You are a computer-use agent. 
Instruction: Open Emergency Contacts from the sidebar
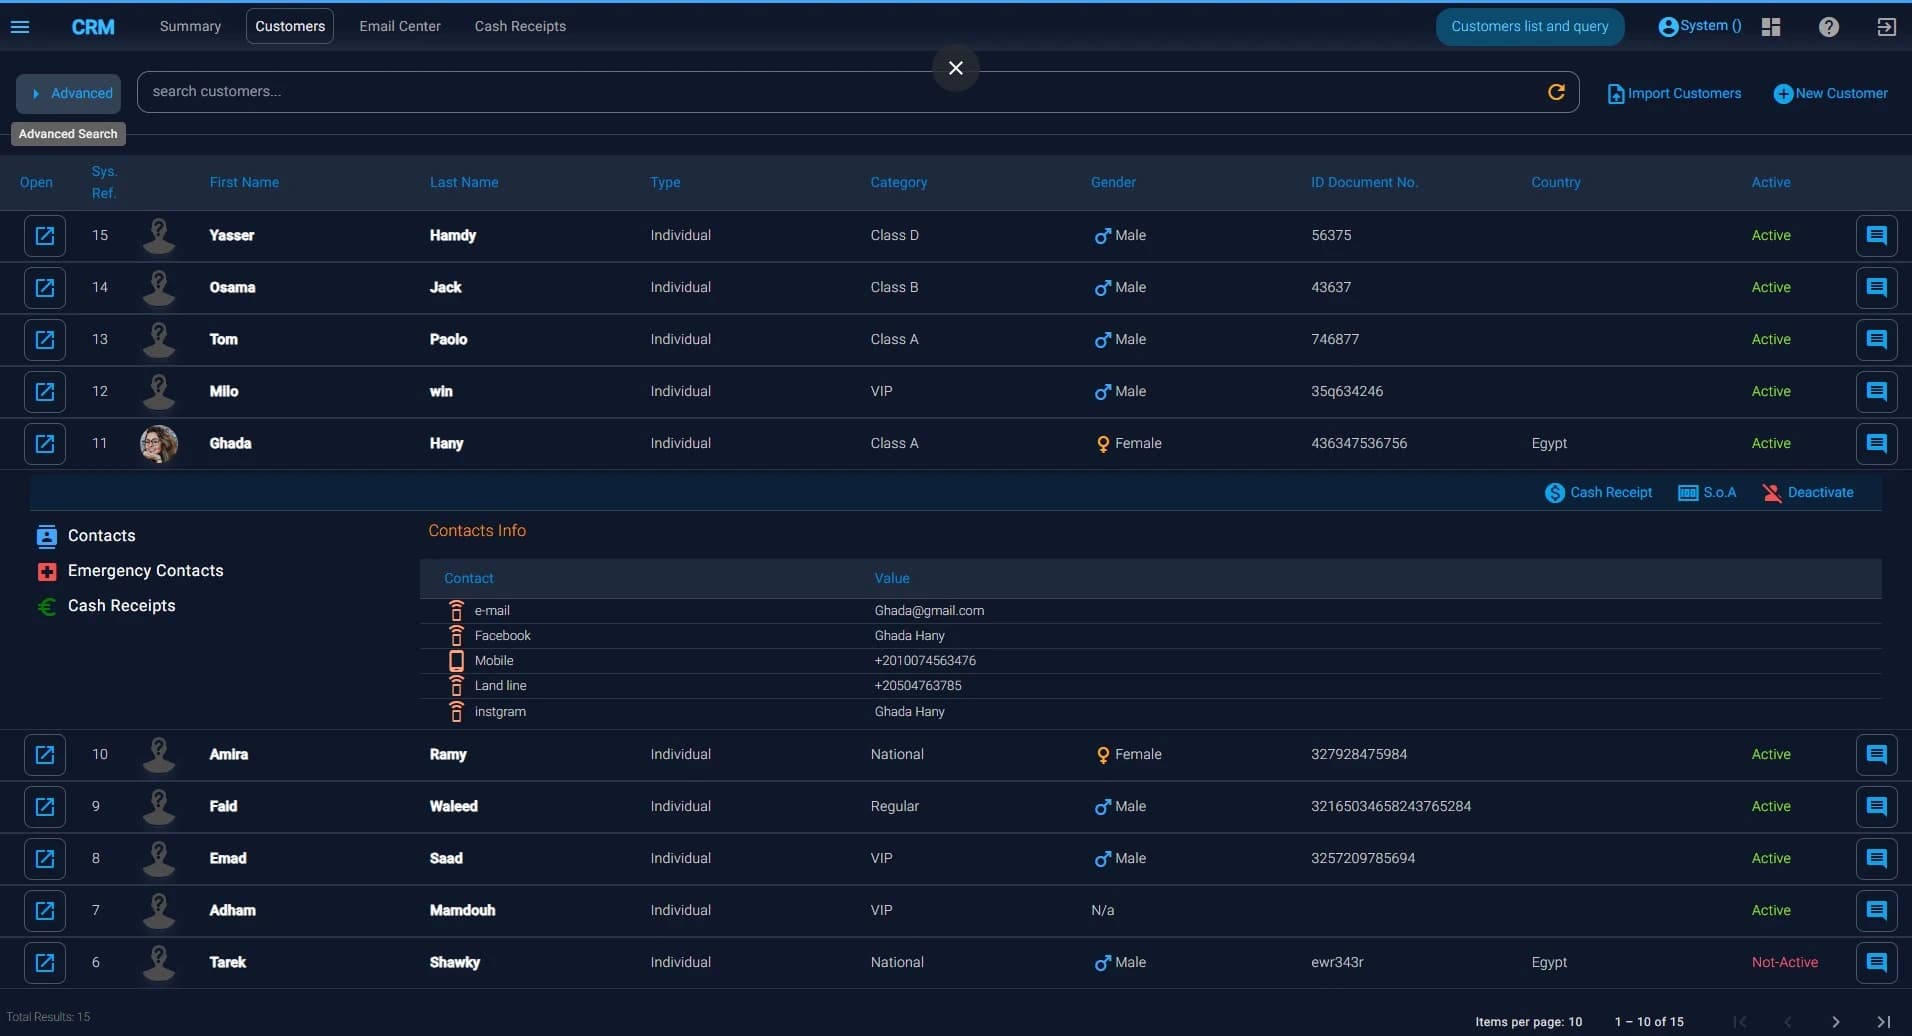point(146,570)
